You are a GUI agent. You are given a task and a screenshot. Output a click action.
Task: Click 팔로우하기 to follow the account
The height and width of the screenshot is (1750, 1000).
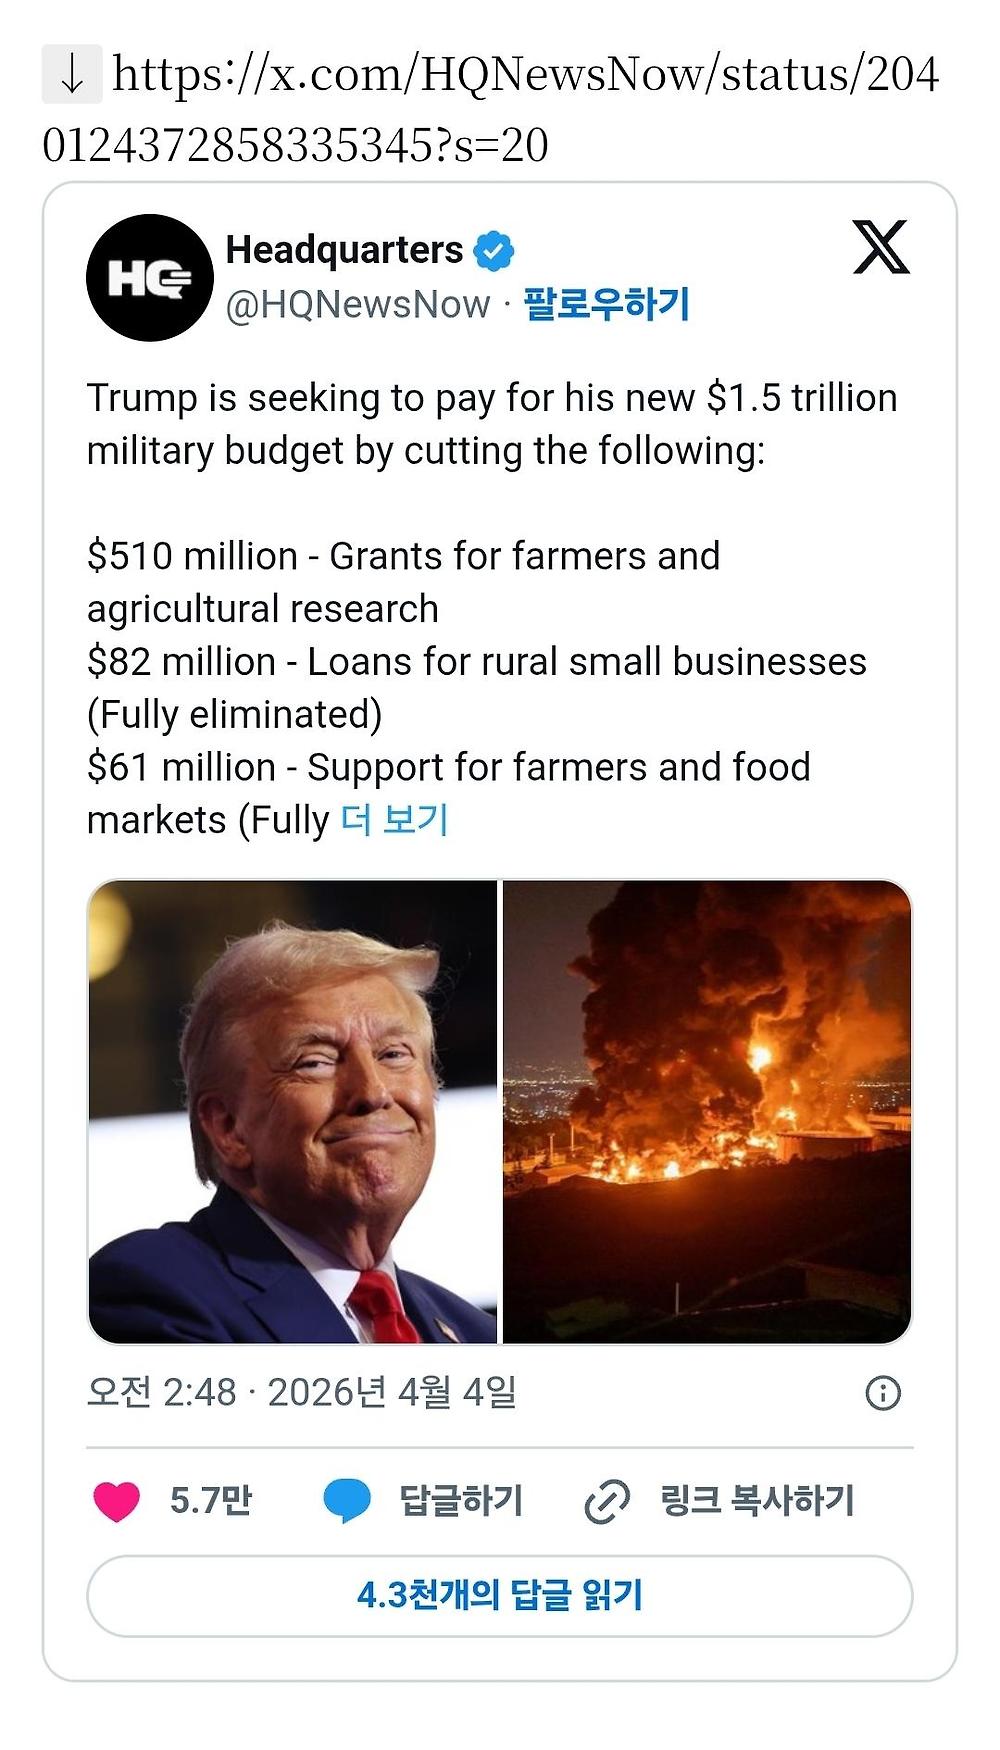point(606,304)
